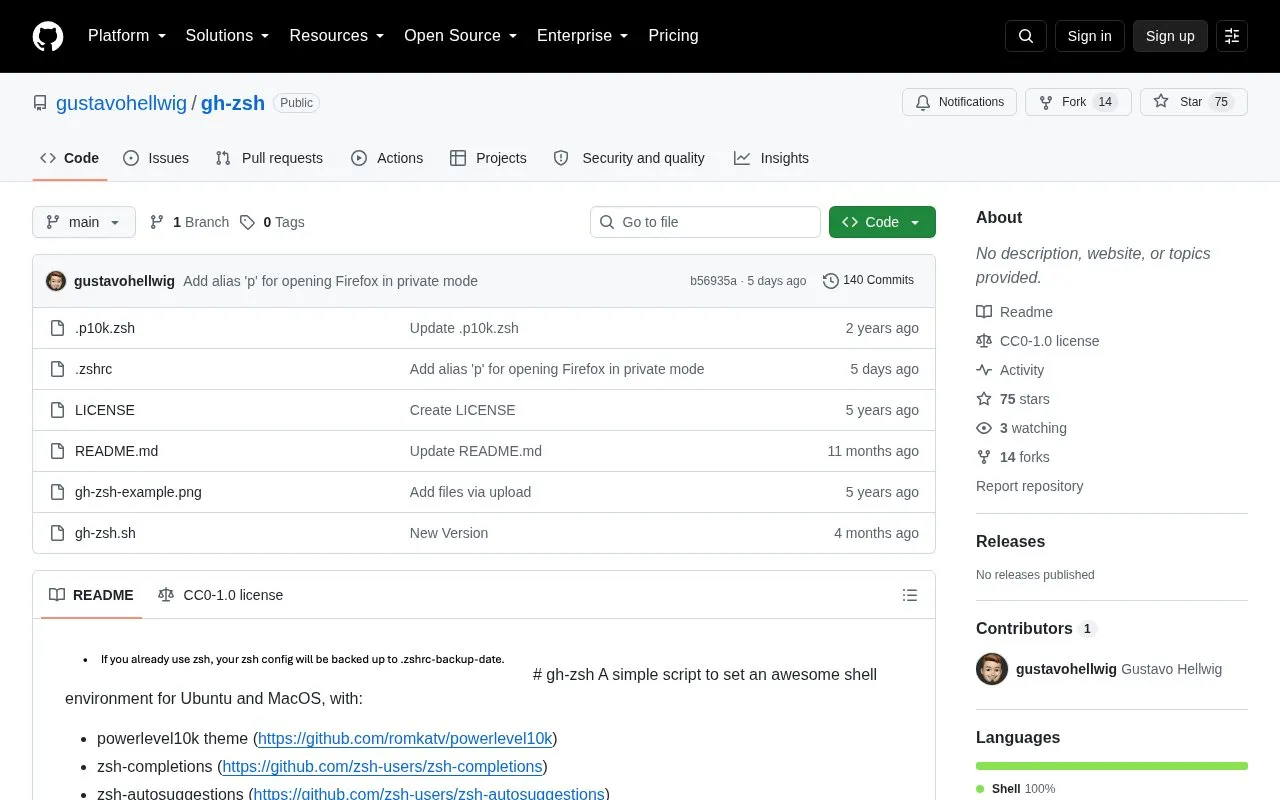Click the commit history clock icon
This screenshot has width=1280, height=800.
[831, 281]
